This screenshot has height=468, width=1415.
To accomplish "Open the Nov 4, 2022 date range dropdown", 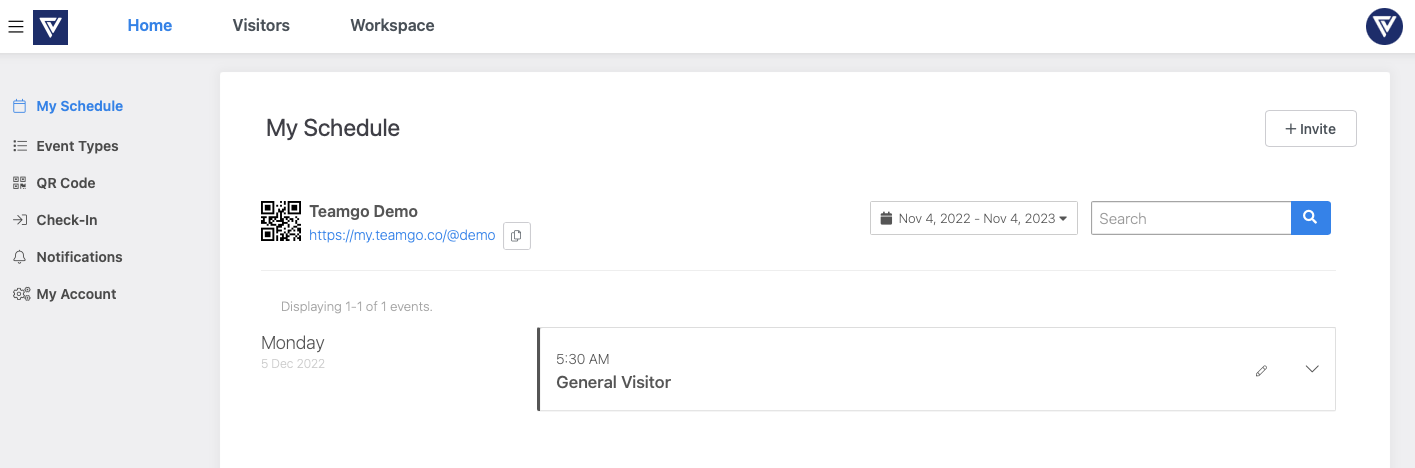I will [974, 218].
